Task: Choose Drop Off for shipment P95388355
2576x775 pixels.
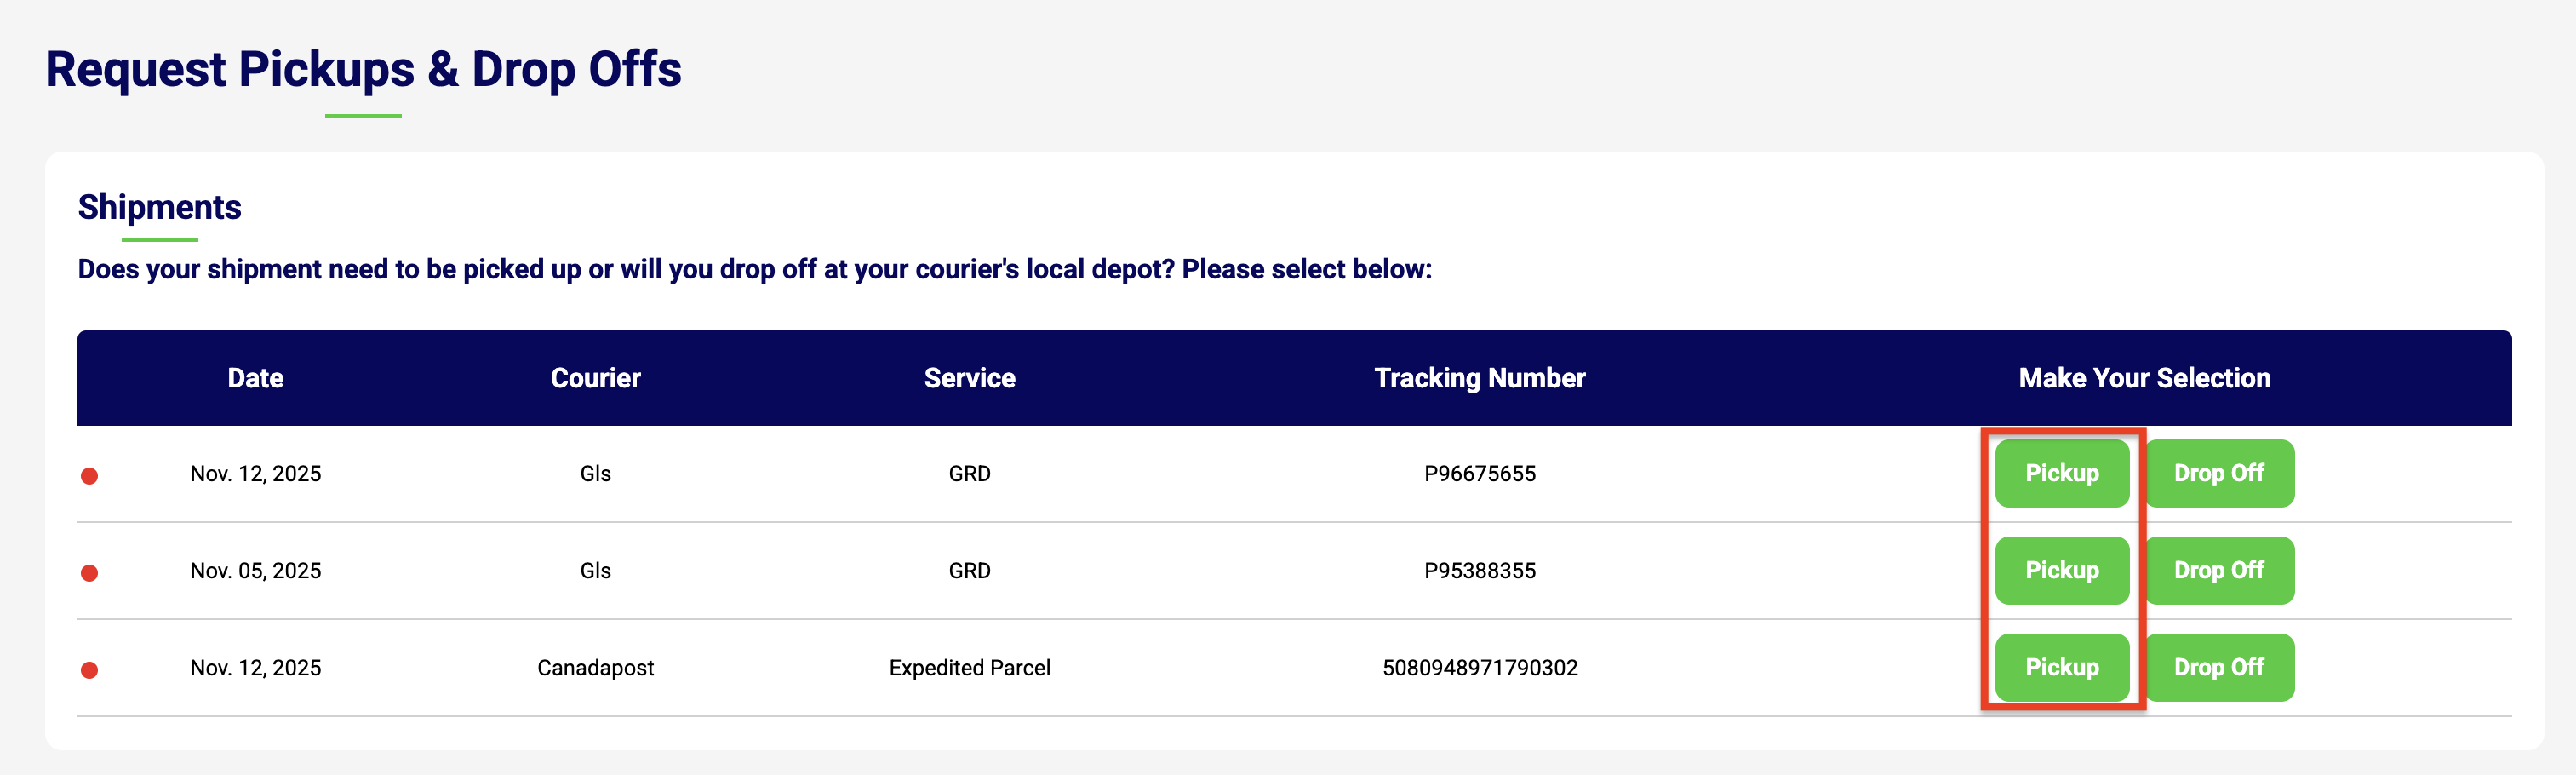Action: click(x=2218, y=570)
